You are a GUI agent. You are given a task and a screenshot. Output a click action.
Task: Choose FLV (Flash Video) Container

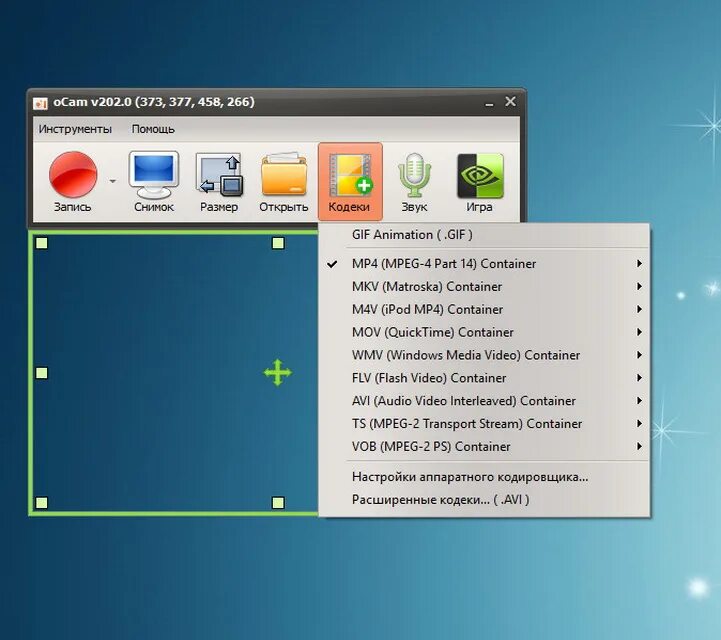coord(484,378)
